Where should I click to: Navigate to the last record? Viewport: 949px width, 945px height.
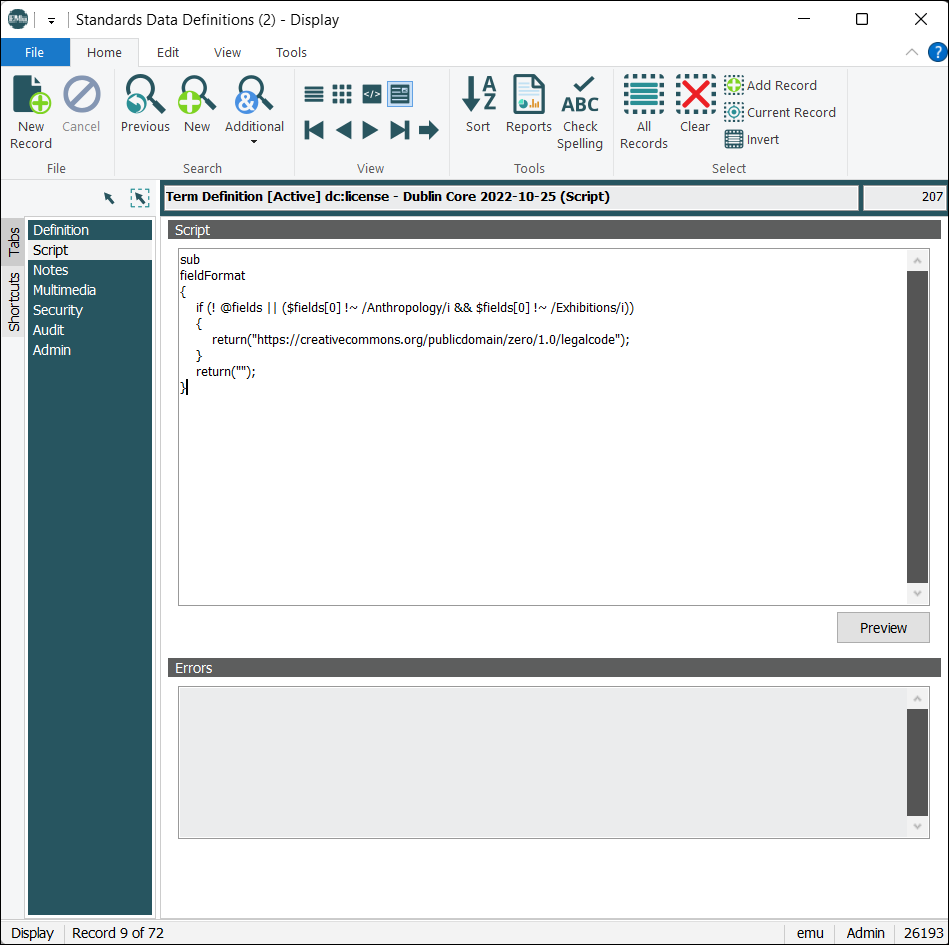[x=399, y=129]
